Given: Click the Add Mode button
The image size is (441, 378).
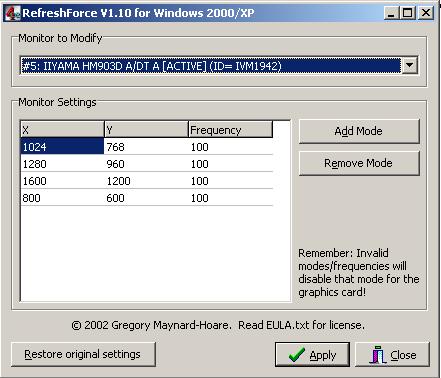Looking at the screenshot, I should (359, 131).
